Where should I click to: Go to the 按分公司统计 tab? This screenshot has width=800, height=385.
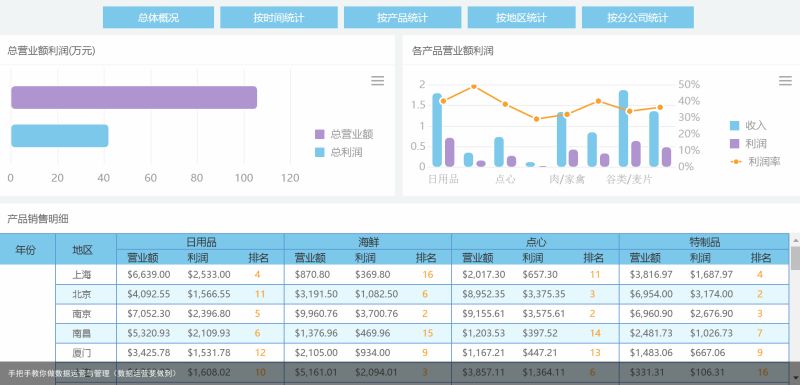(638, 17)
